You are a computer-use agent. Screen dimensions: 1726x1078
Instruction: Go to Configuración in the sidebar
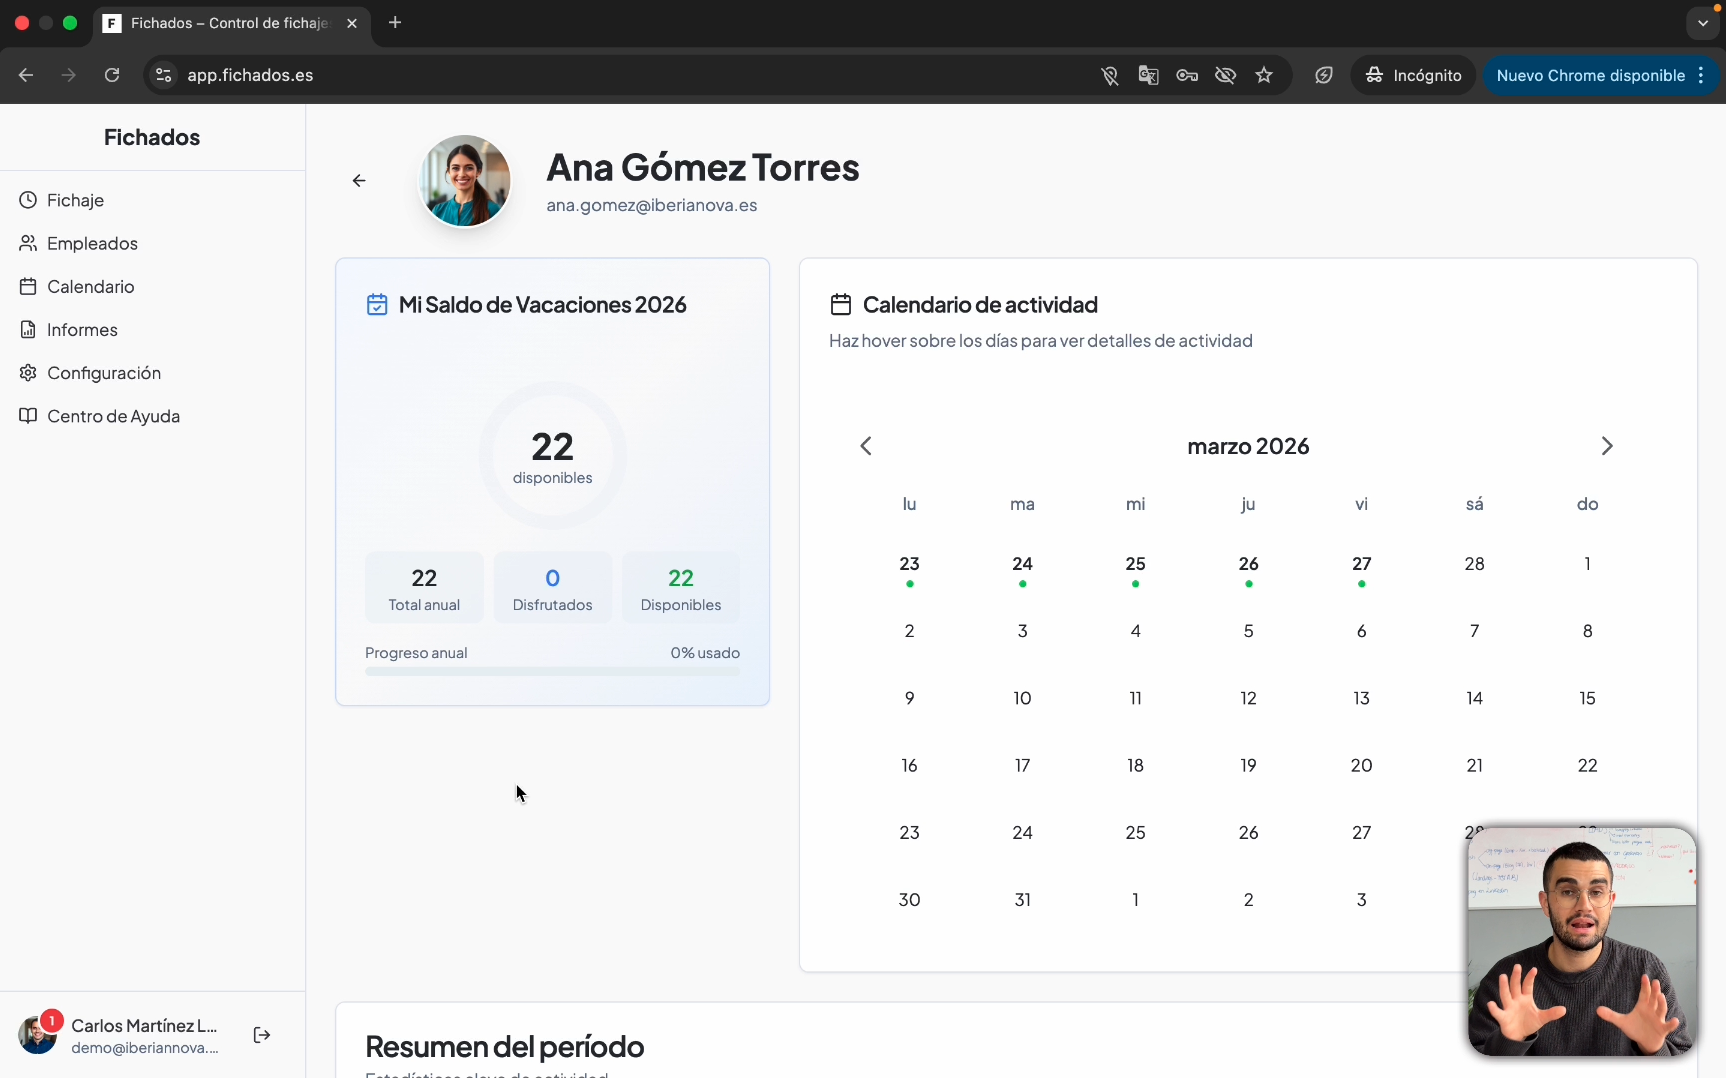pos(104,373)
